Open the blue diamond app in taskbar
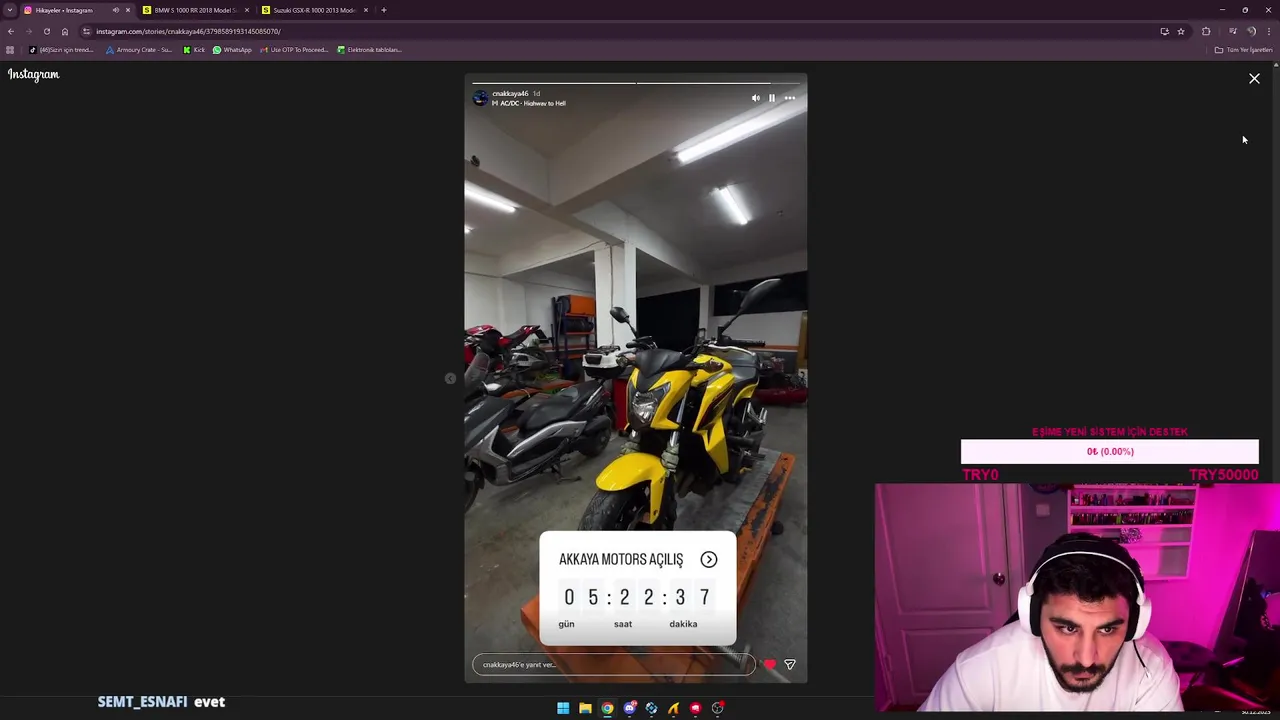The width and height of the screenshot is (1280, 720). click(x=651, y=708)
